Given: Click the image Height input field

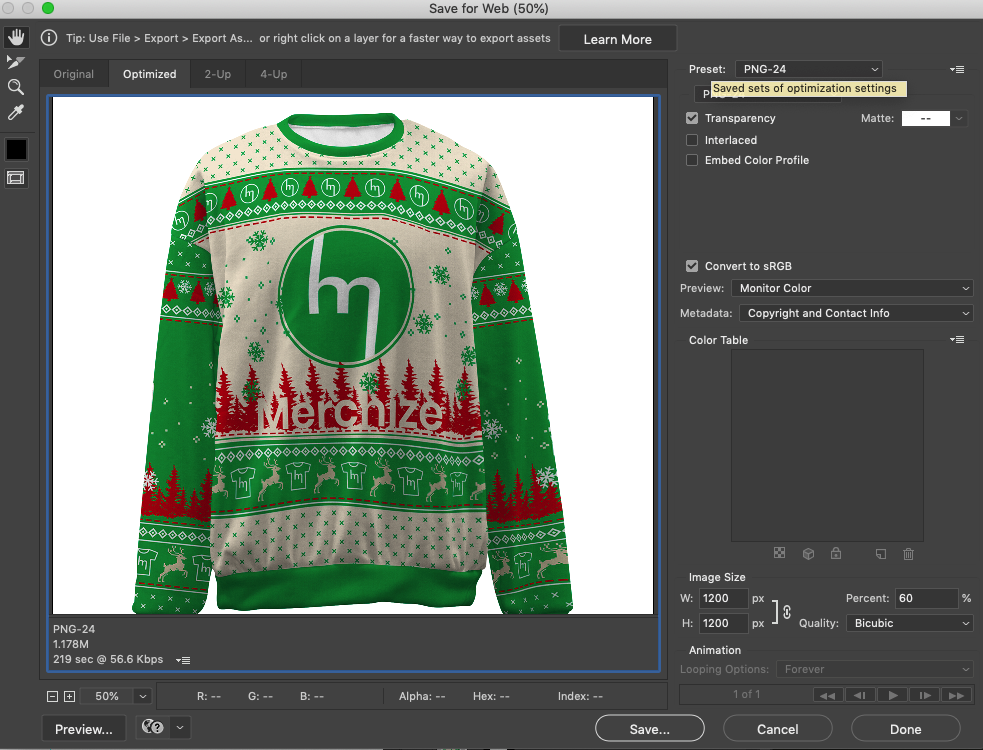Looking at the screenshot, I should pos(723,623).
